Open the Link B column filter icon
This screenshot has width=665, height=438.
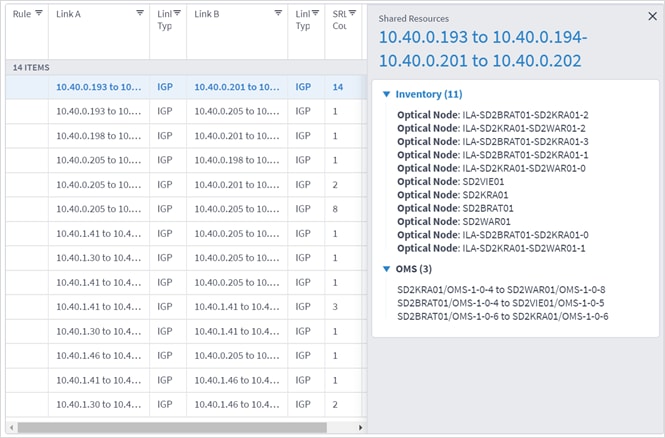click(278, 13)
